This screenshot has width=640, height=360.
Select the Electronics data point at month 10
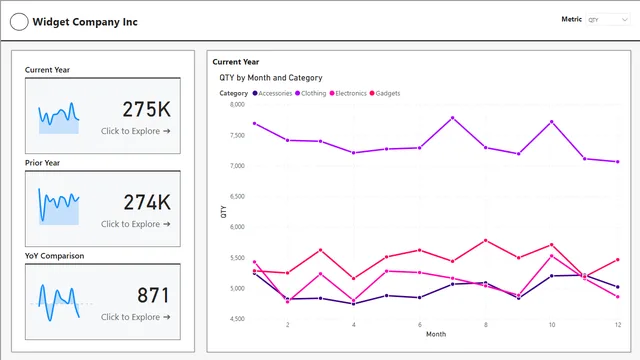pyautogui.click(x=552, y=256)
